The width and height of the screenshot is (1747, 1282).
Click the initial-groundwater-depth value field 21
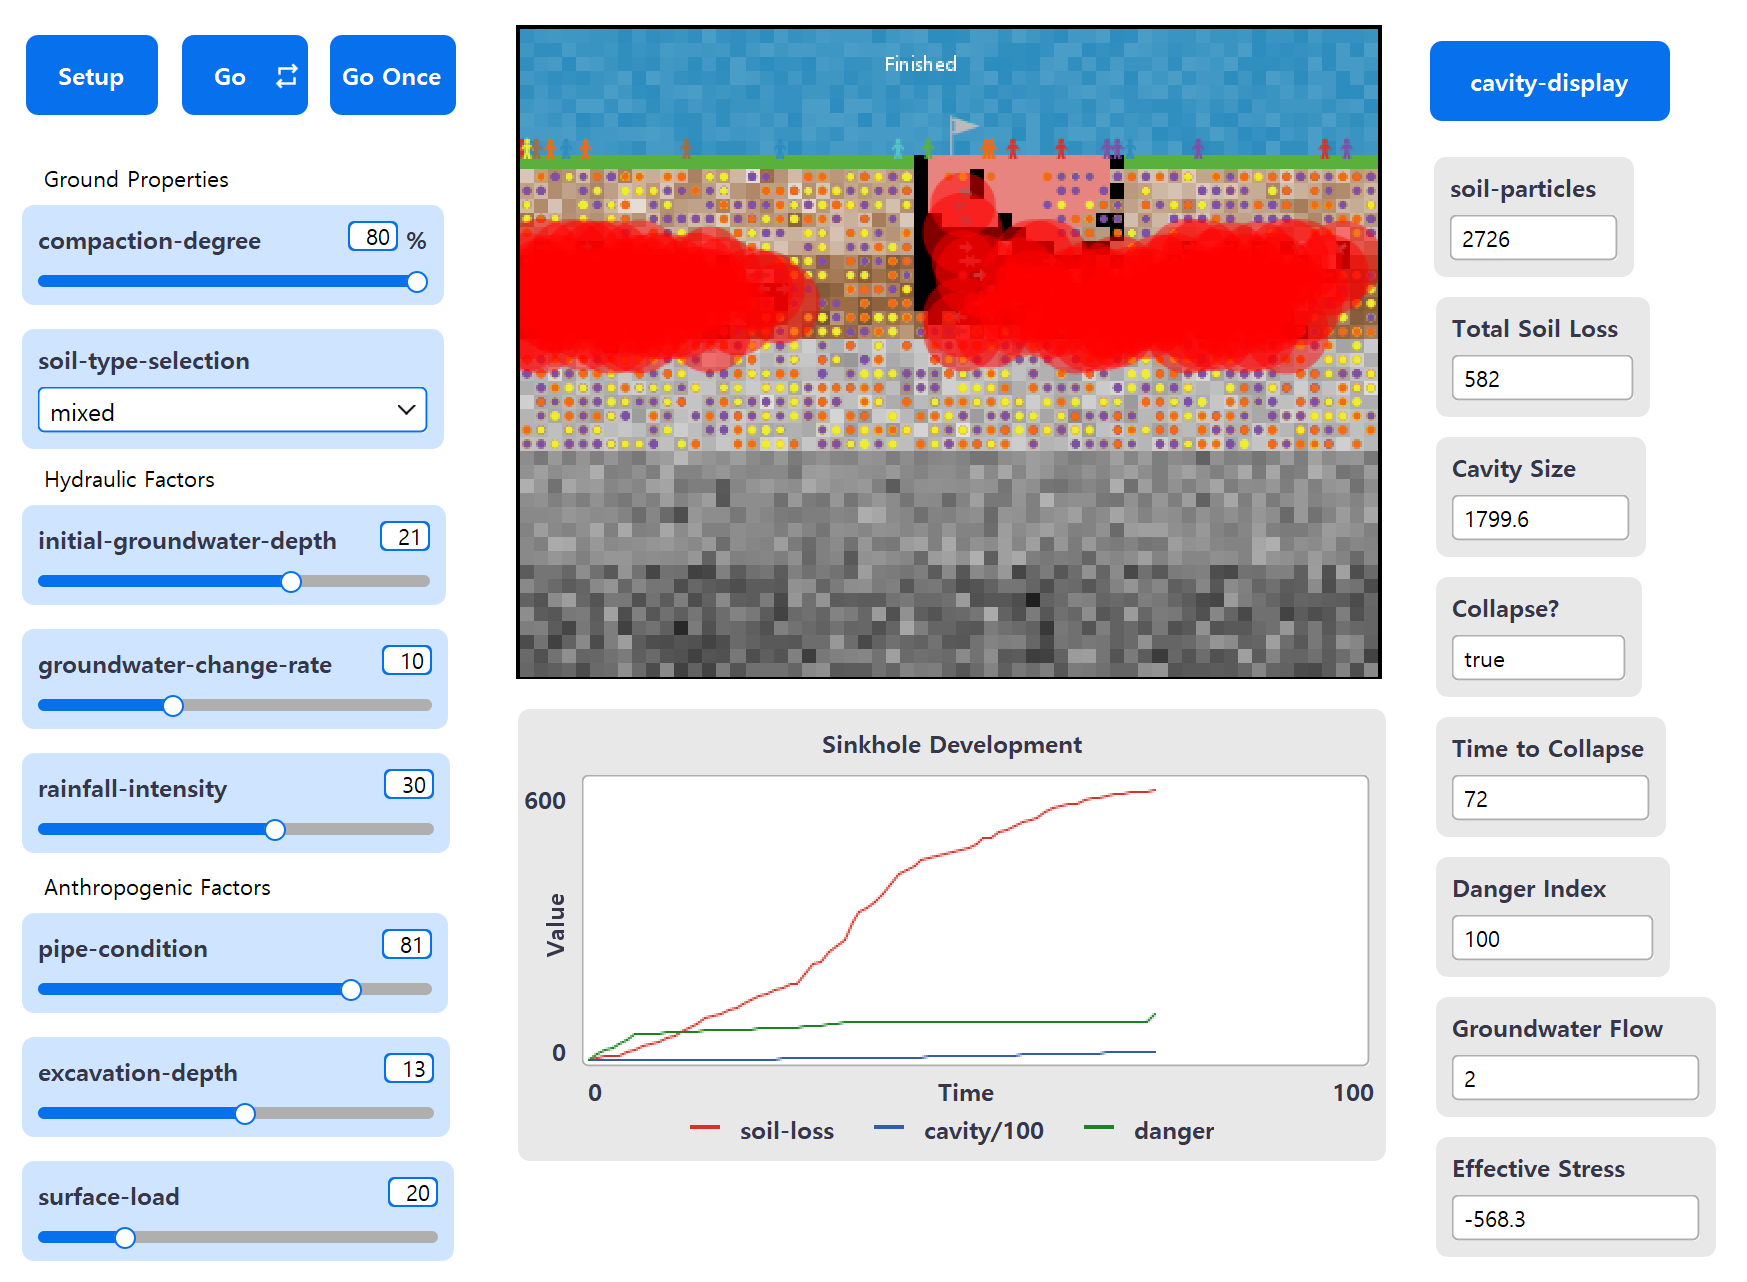click(x=406, y=537)
